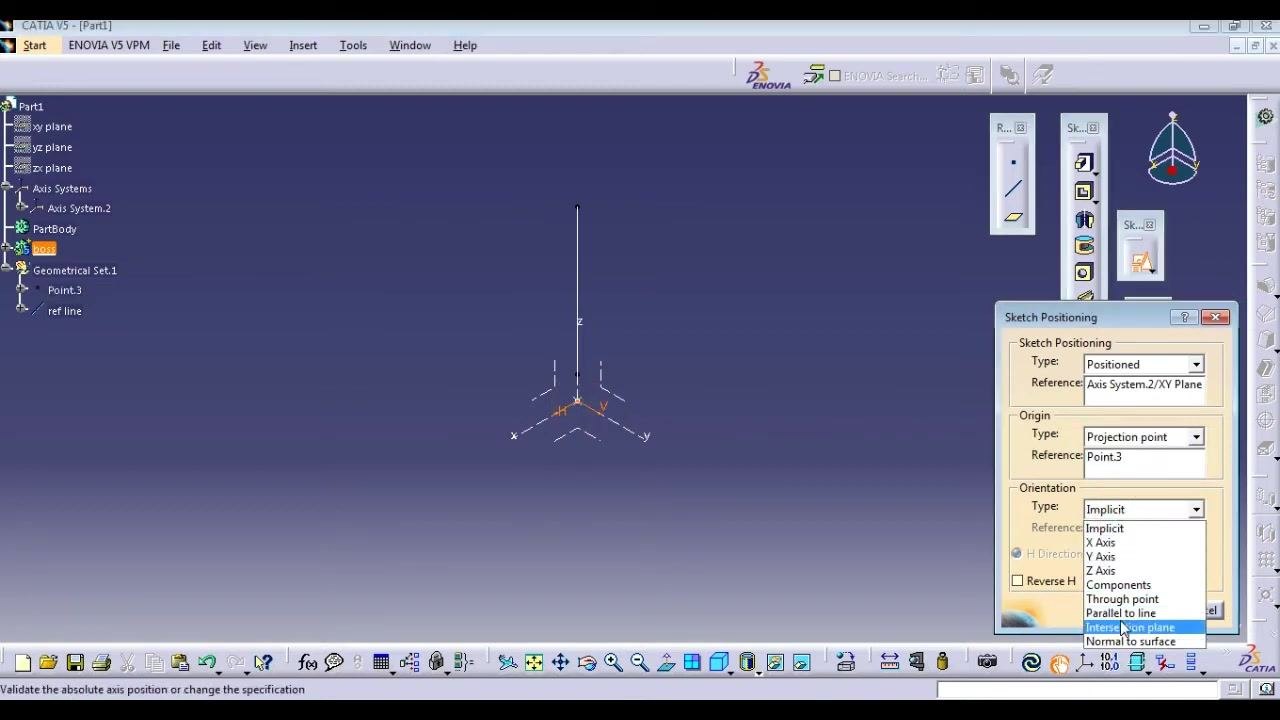Select the Pan four-arrow icon
Screen dimensions: 1280x720
point(560,662)
